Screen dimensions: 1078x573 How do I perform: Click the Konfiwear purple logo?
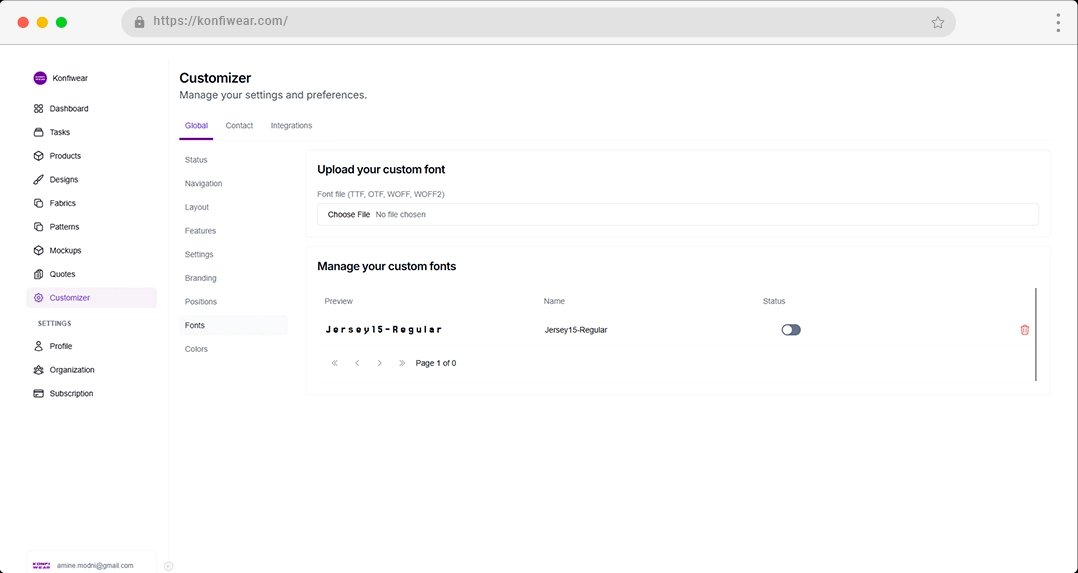tap(40, 78)
